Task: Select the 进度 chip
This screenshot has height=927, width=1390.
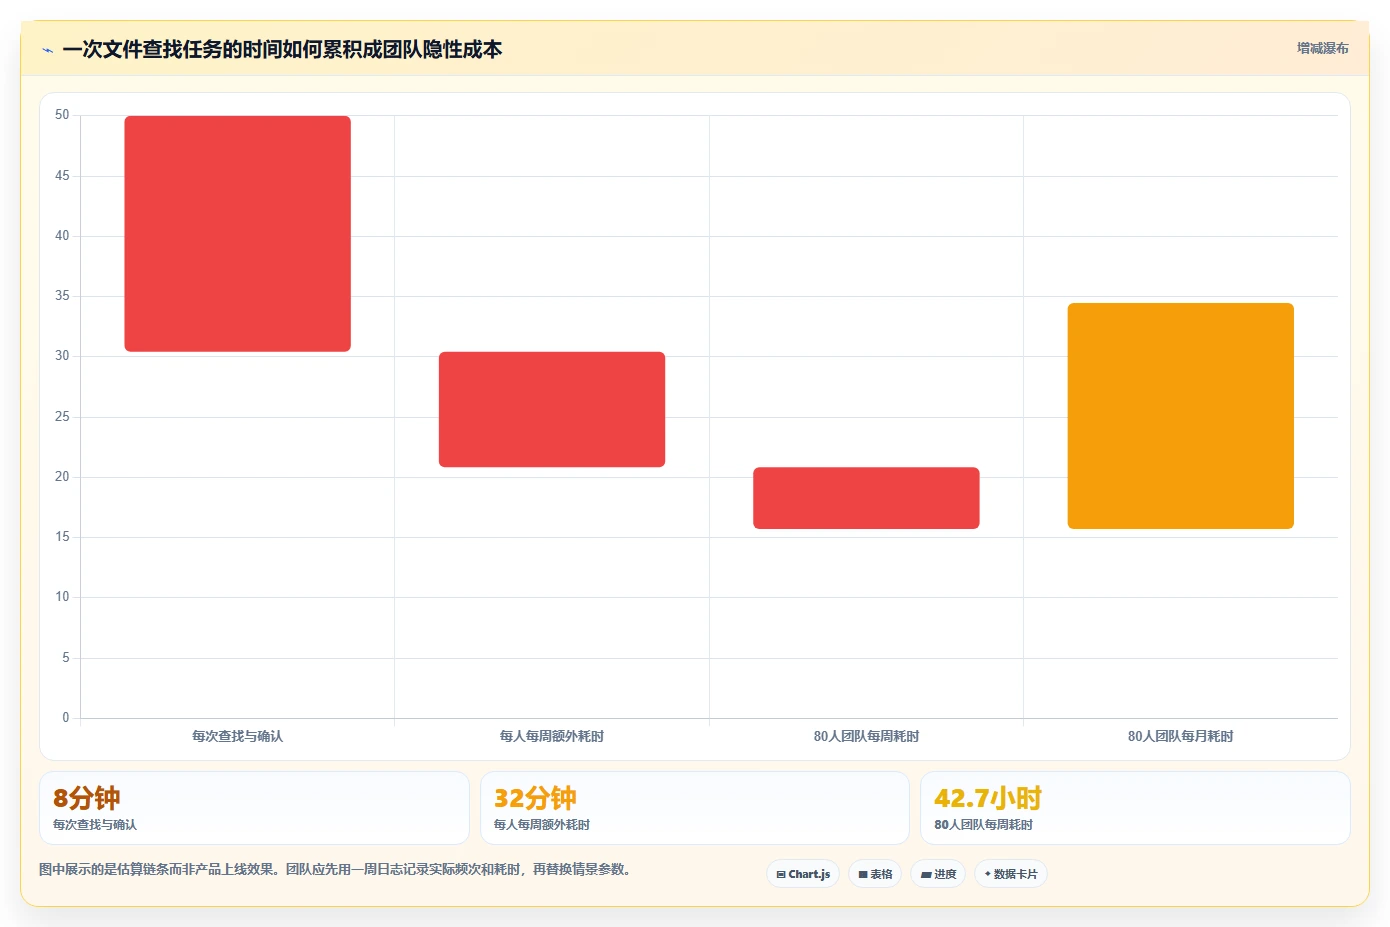Action: tap(938, 874)
